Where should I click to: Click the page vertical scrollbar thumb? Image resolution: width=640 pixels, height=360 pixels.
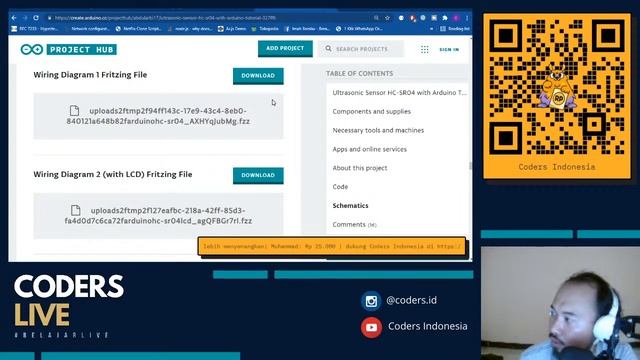tap(470, 166)
